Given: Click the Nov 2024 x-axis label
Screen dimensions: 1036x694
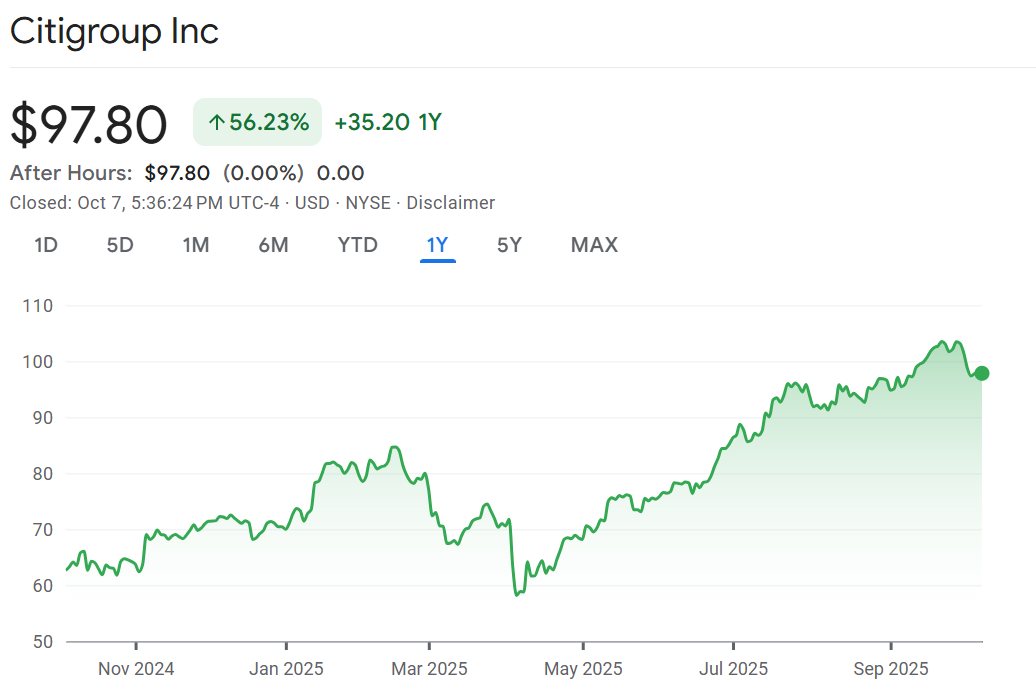Looking at the screenshot, I should 136,669.
